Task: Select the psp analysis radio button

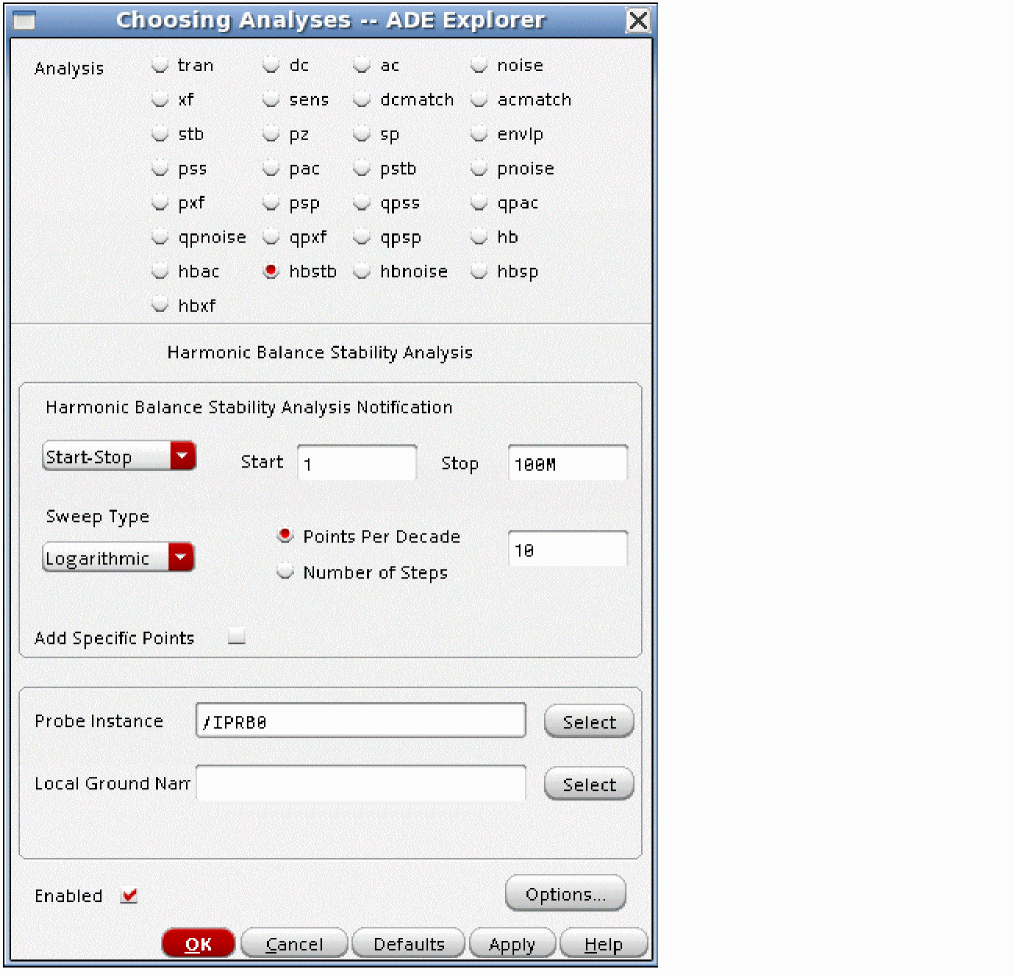Action: coord(271,203)
